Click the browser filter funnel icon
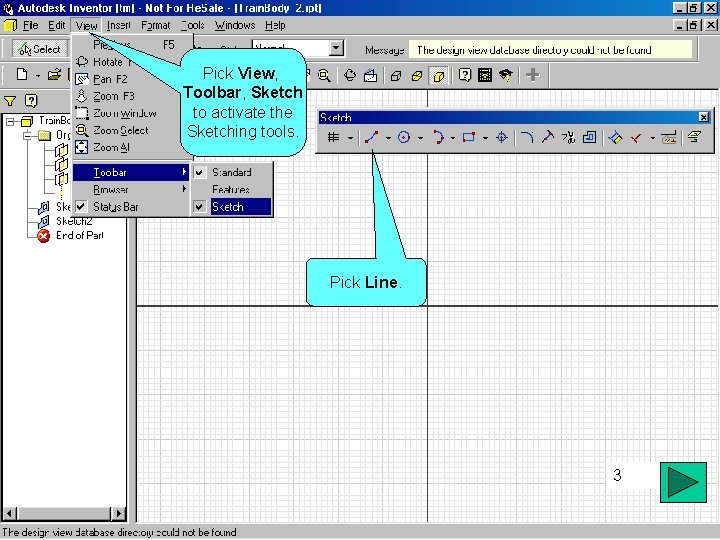720x540 pixels. 10,101
